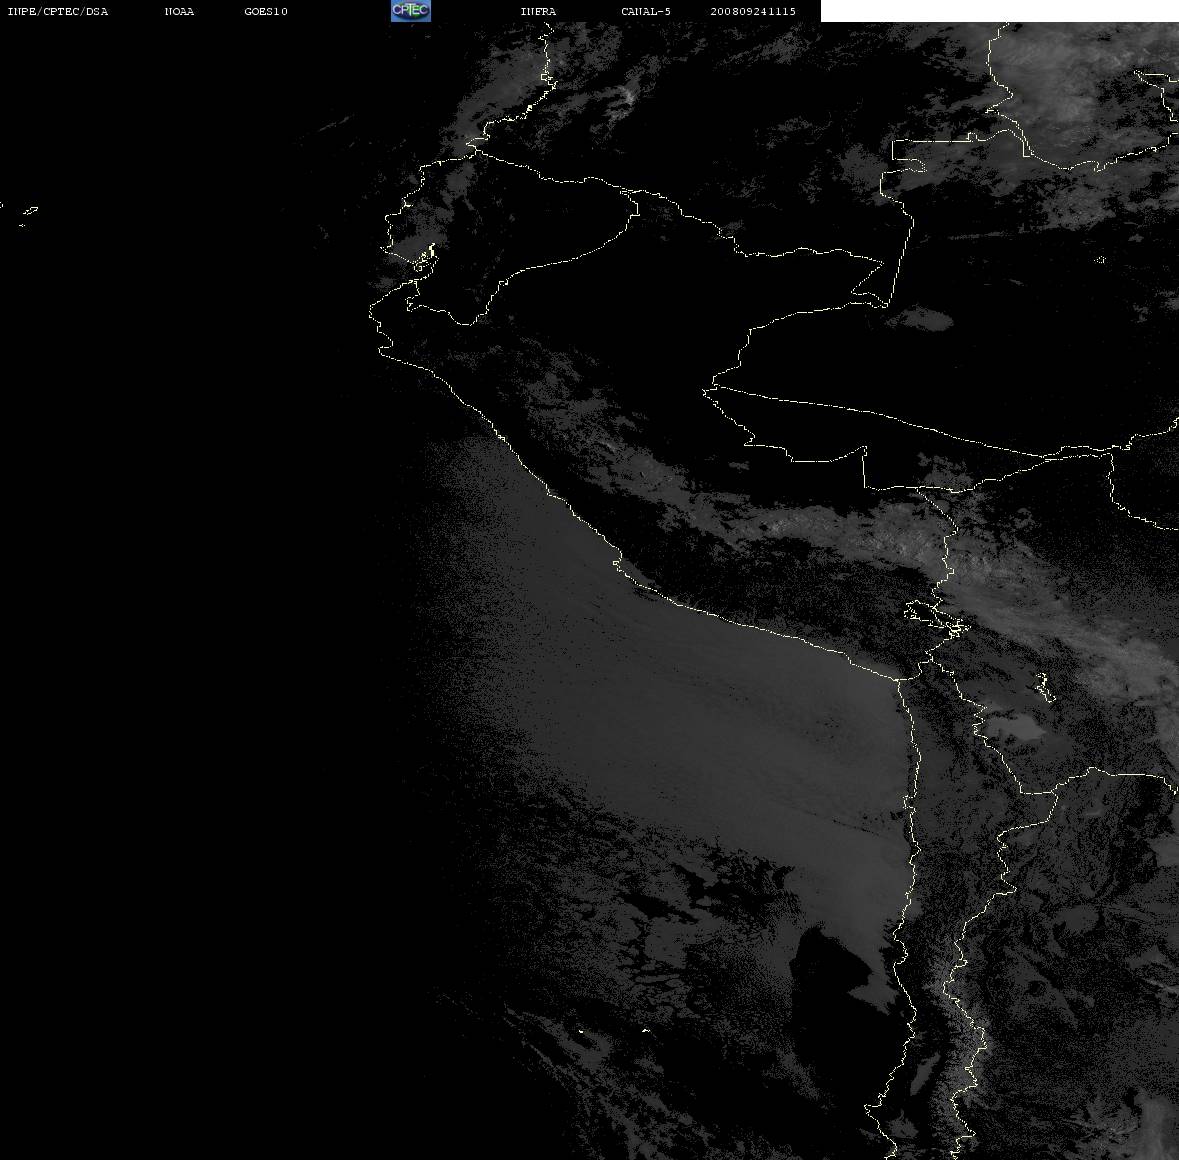Click the bright cloud cluster over Colombia
The height and width of the screenshot is (1160, 1179).
pos(626,96)
